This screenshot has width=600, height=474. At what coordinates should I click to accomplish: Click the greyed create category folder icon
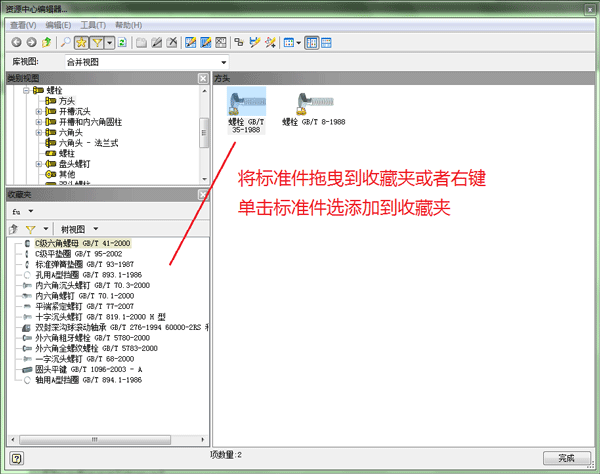(x=141, y=42)
